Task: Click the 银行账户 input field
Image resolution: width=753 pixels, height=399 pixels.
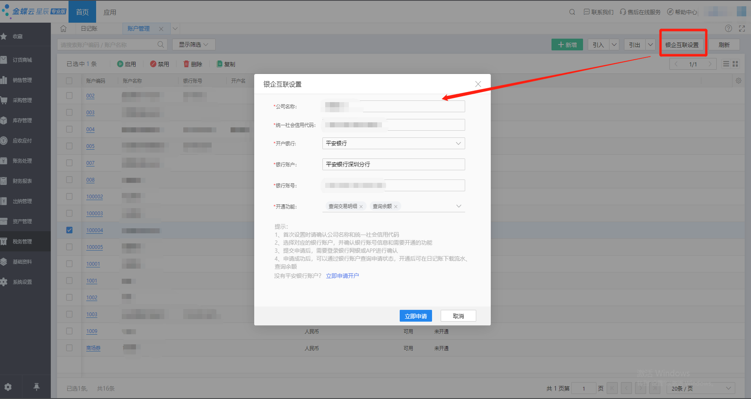Action: click(393, 164)
